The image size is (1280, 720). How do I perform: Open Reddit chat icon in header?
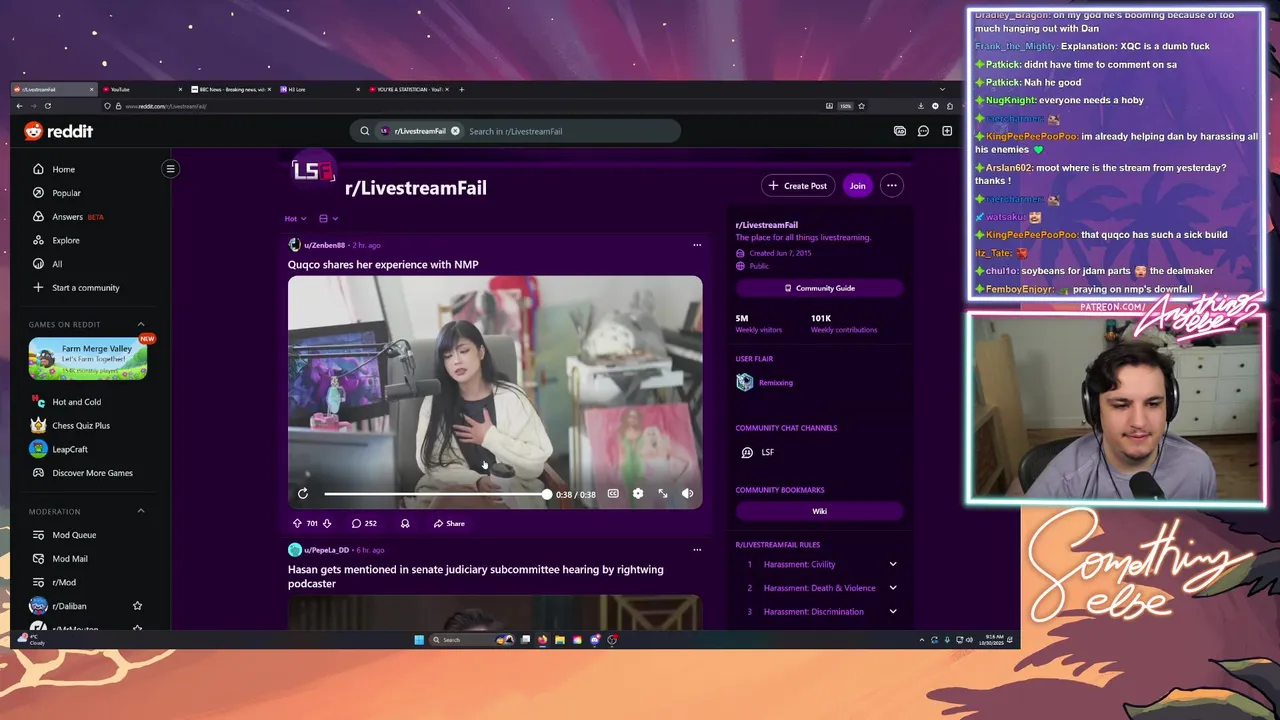[923, 131]
